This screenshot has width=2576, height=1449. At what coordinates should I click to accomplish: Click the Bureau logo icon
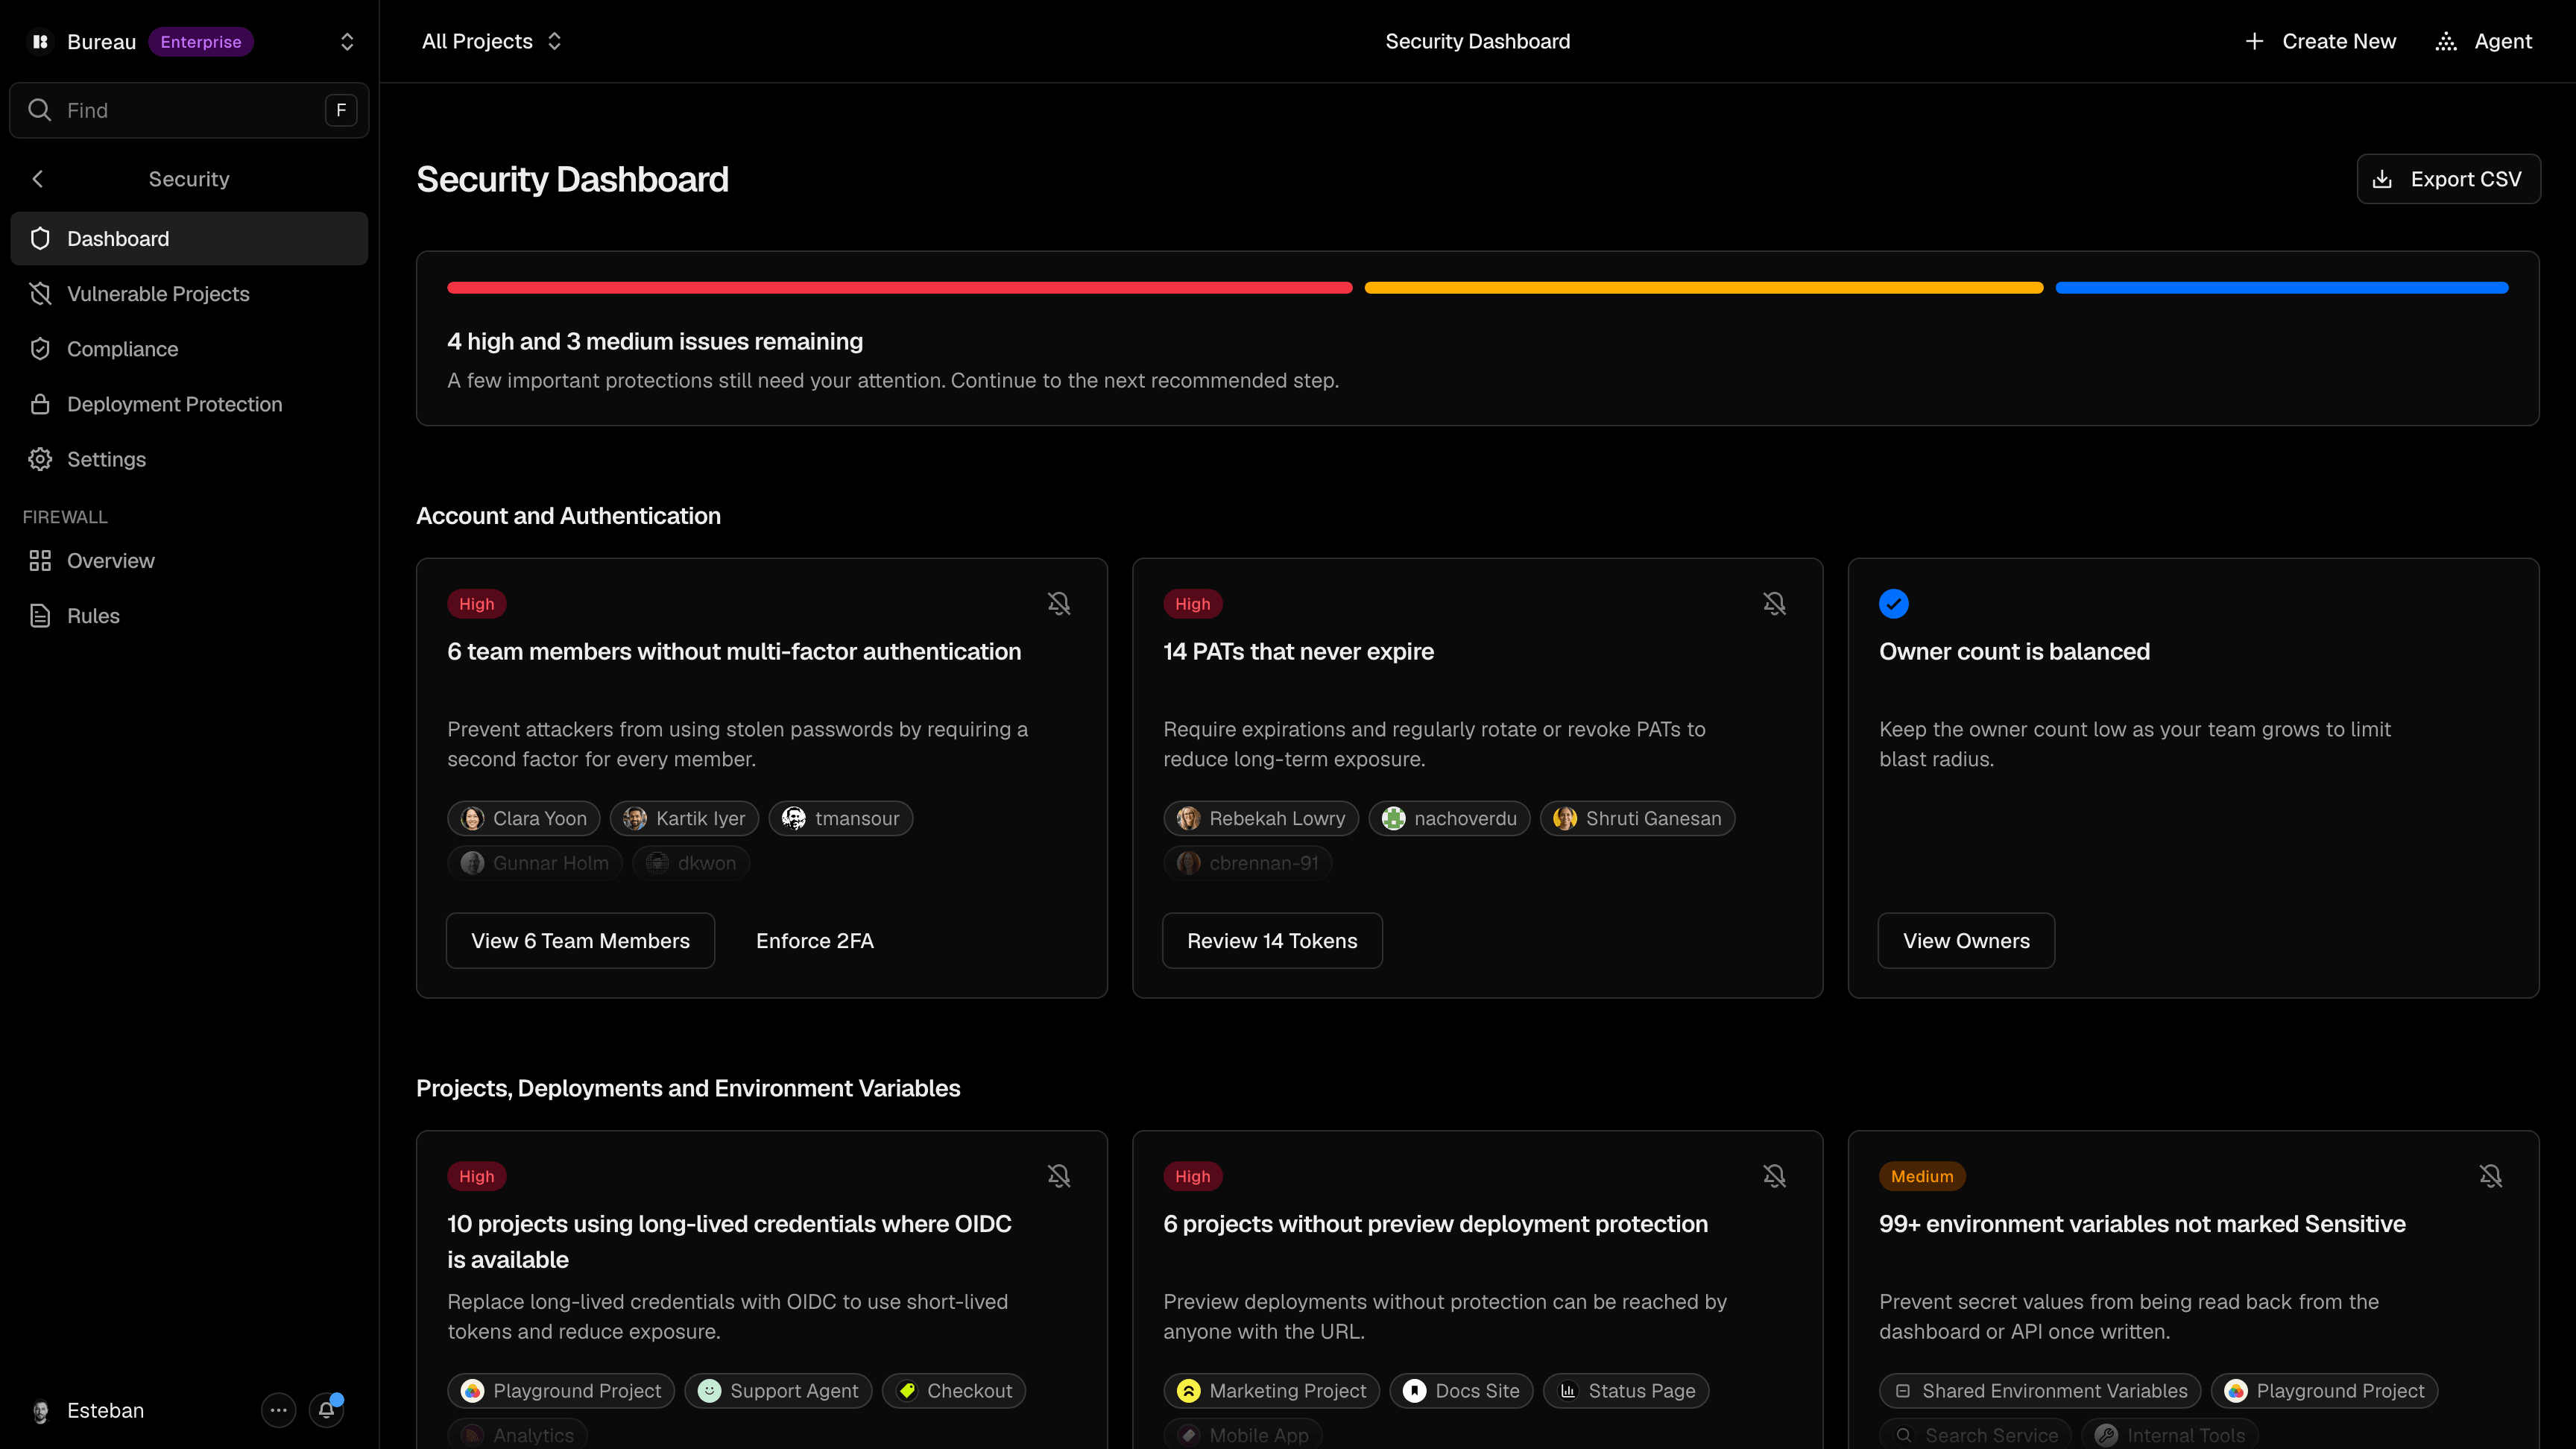point(40,41)
